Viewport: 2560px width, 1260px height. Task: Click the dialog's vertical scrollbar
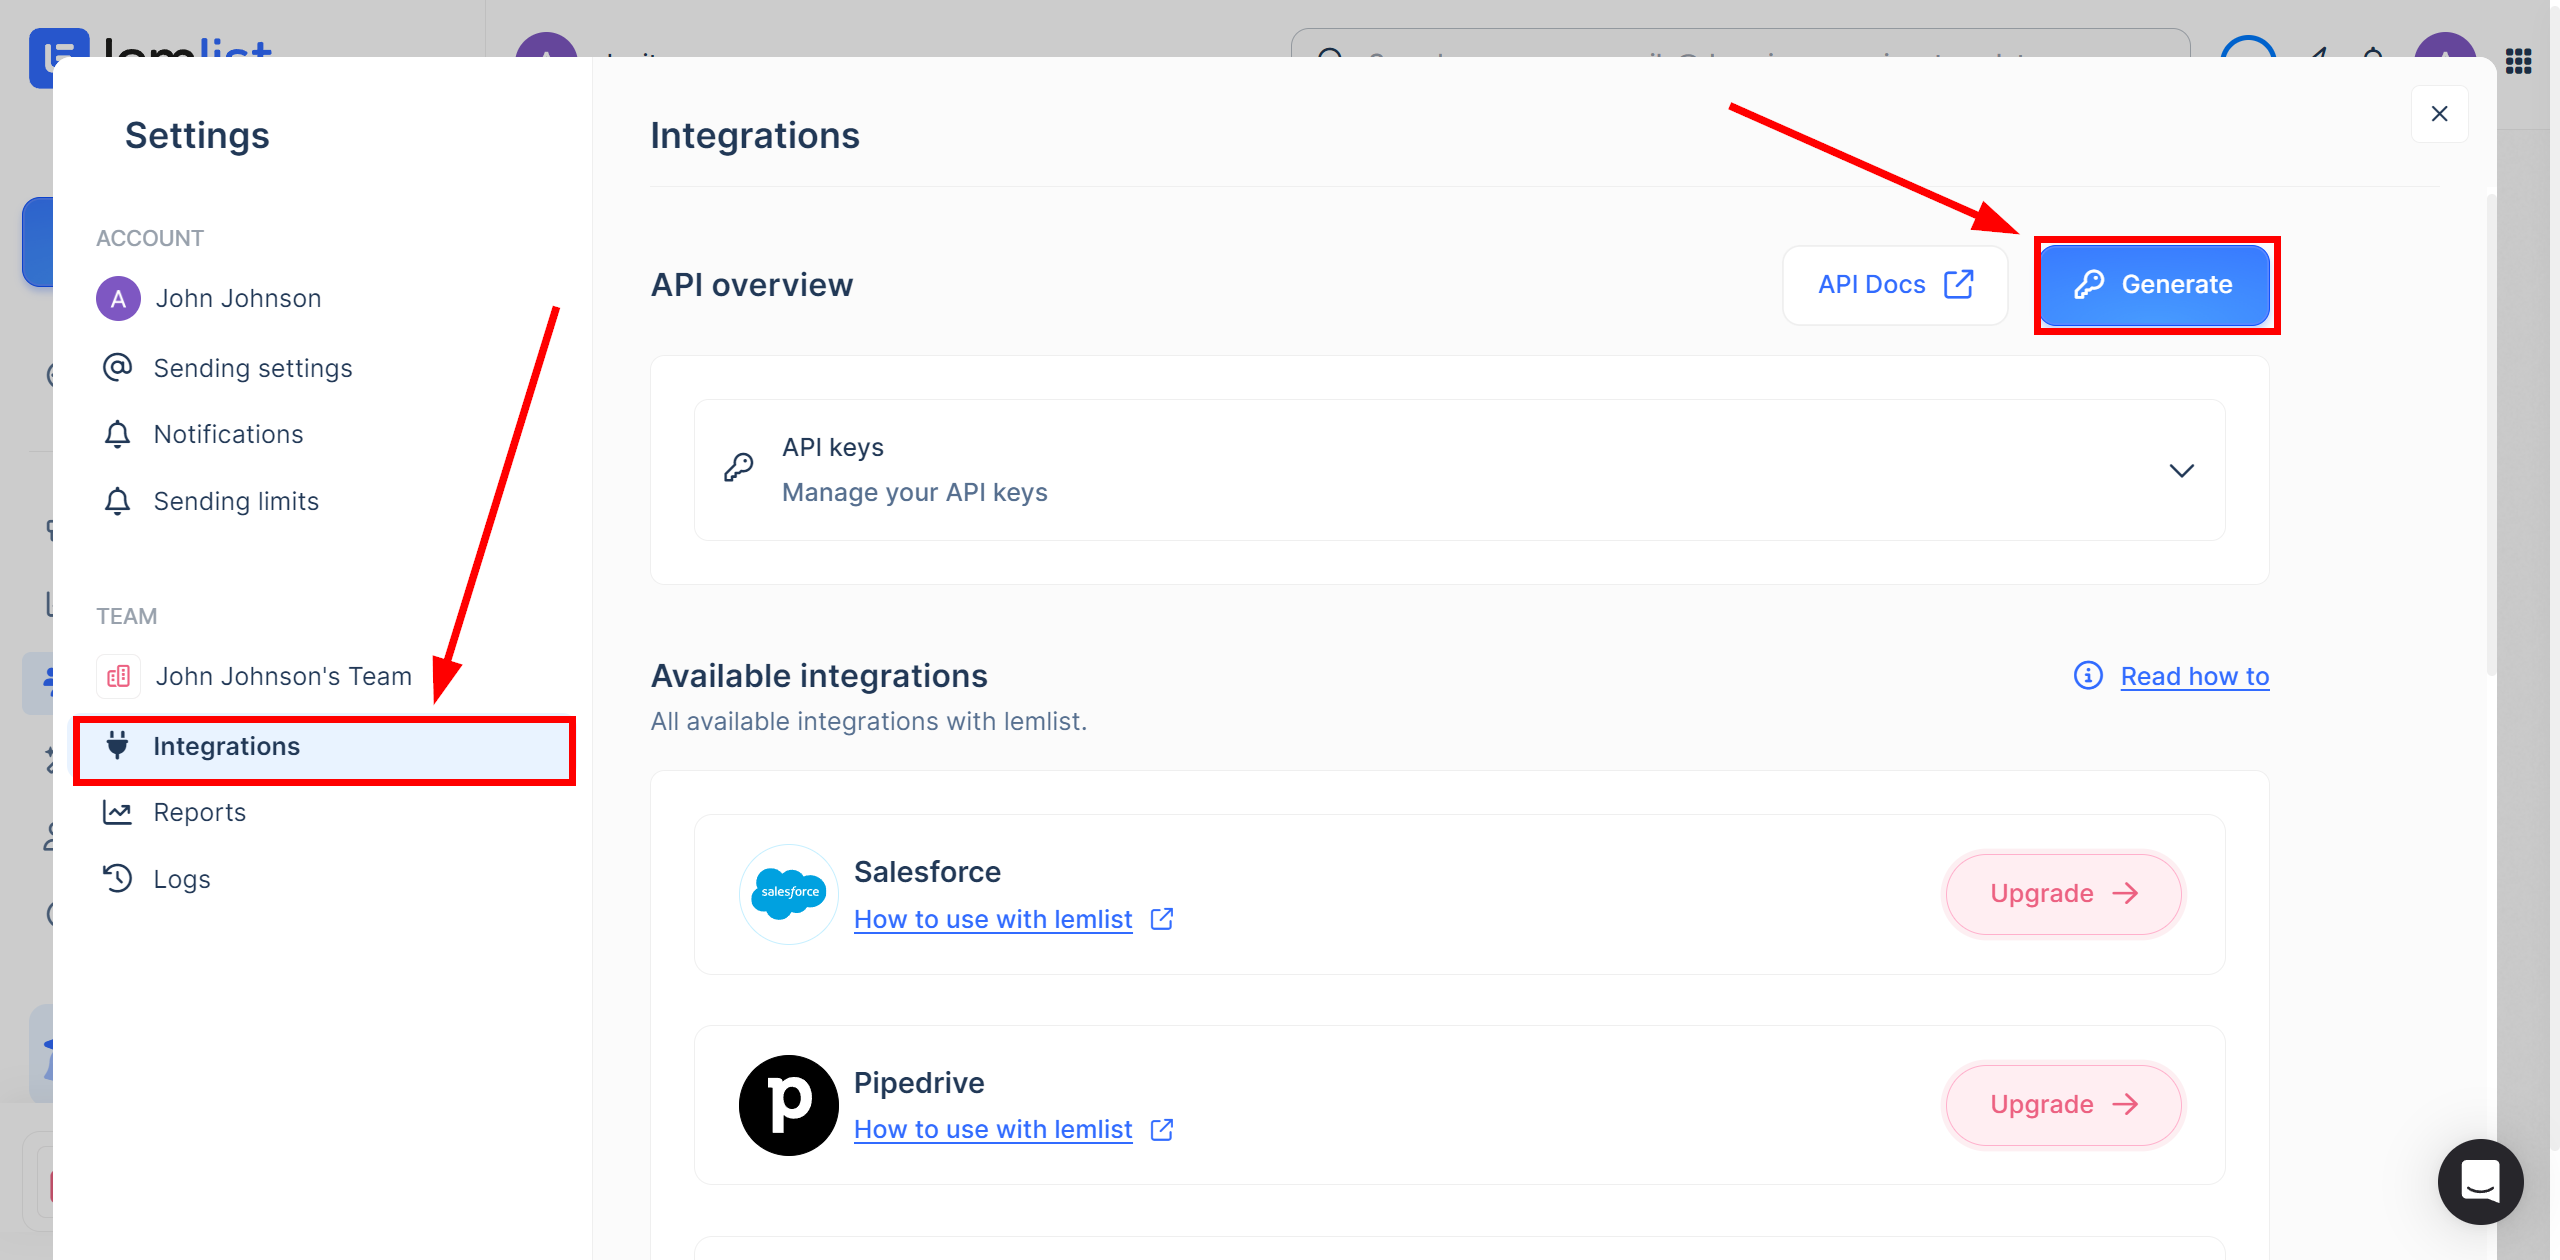(2490, 434)
